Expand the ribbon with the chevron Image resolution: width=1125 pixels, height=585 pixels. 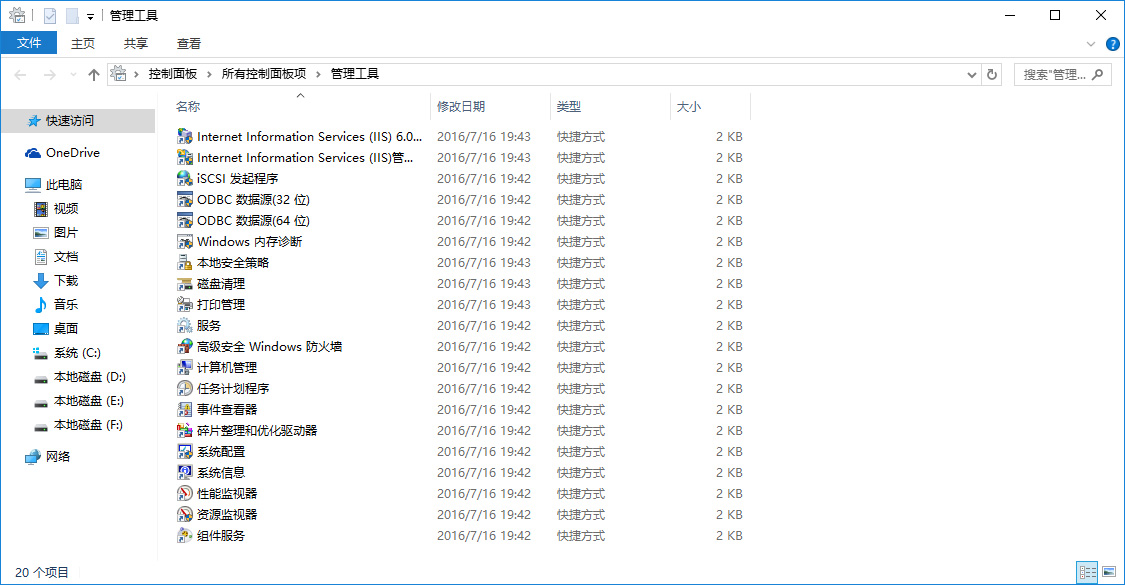click(1090, 43)
